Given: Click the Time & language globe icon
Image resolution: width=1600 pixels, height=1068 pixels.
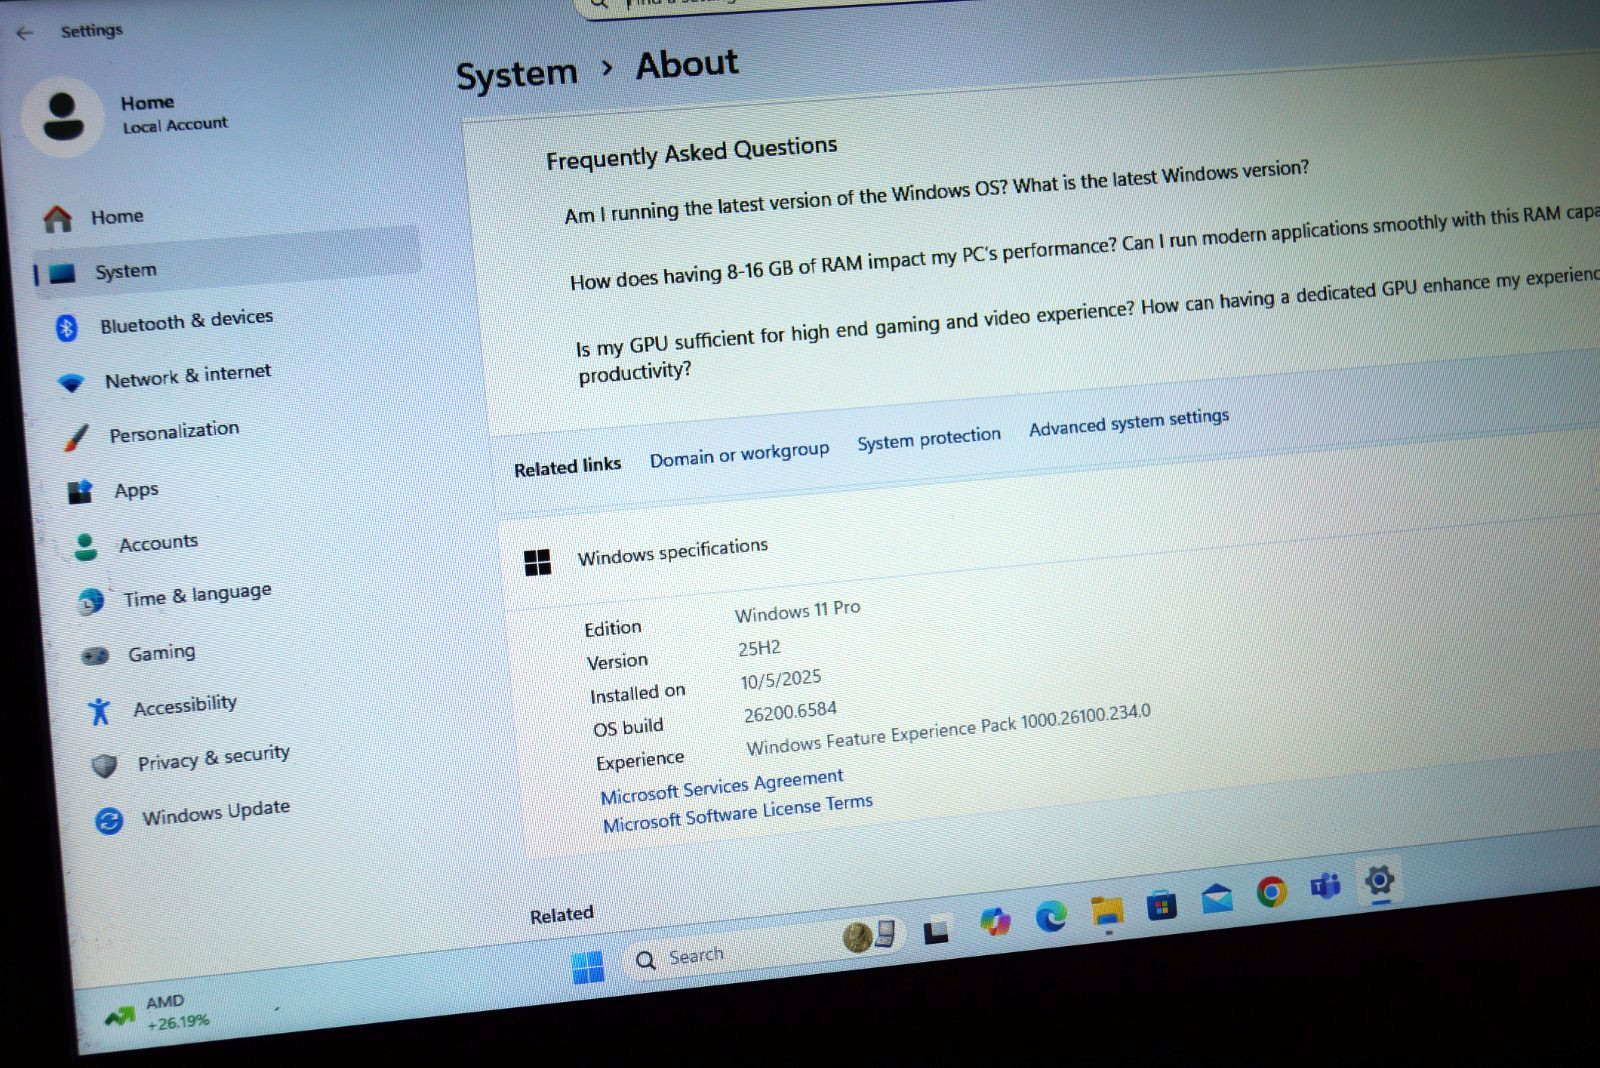Looking at the screenshot, I should coord(91,601).
